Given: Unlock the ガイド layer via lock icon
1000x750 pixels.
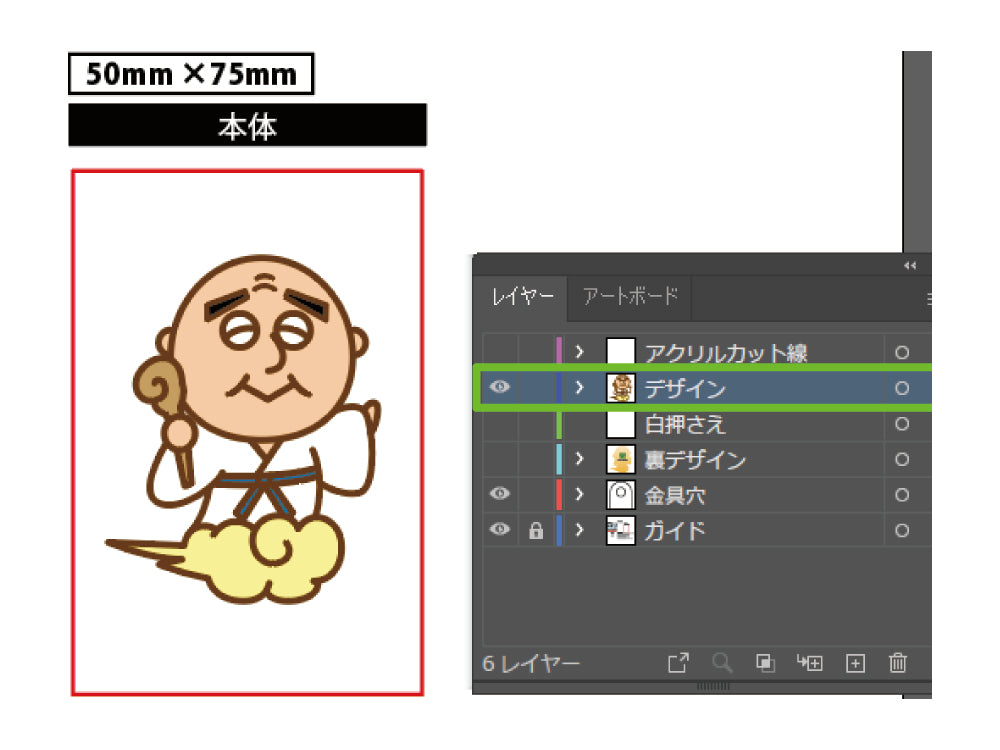Looking at the screenshot, I should pyautogui.click(x=536, y=530).
